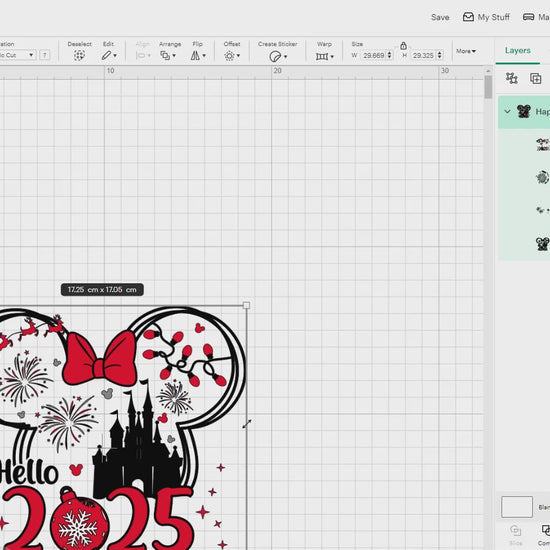550x550 pixels.
Task: Open the Flip dropdown arrow
Action: click(x=204, y=56)
